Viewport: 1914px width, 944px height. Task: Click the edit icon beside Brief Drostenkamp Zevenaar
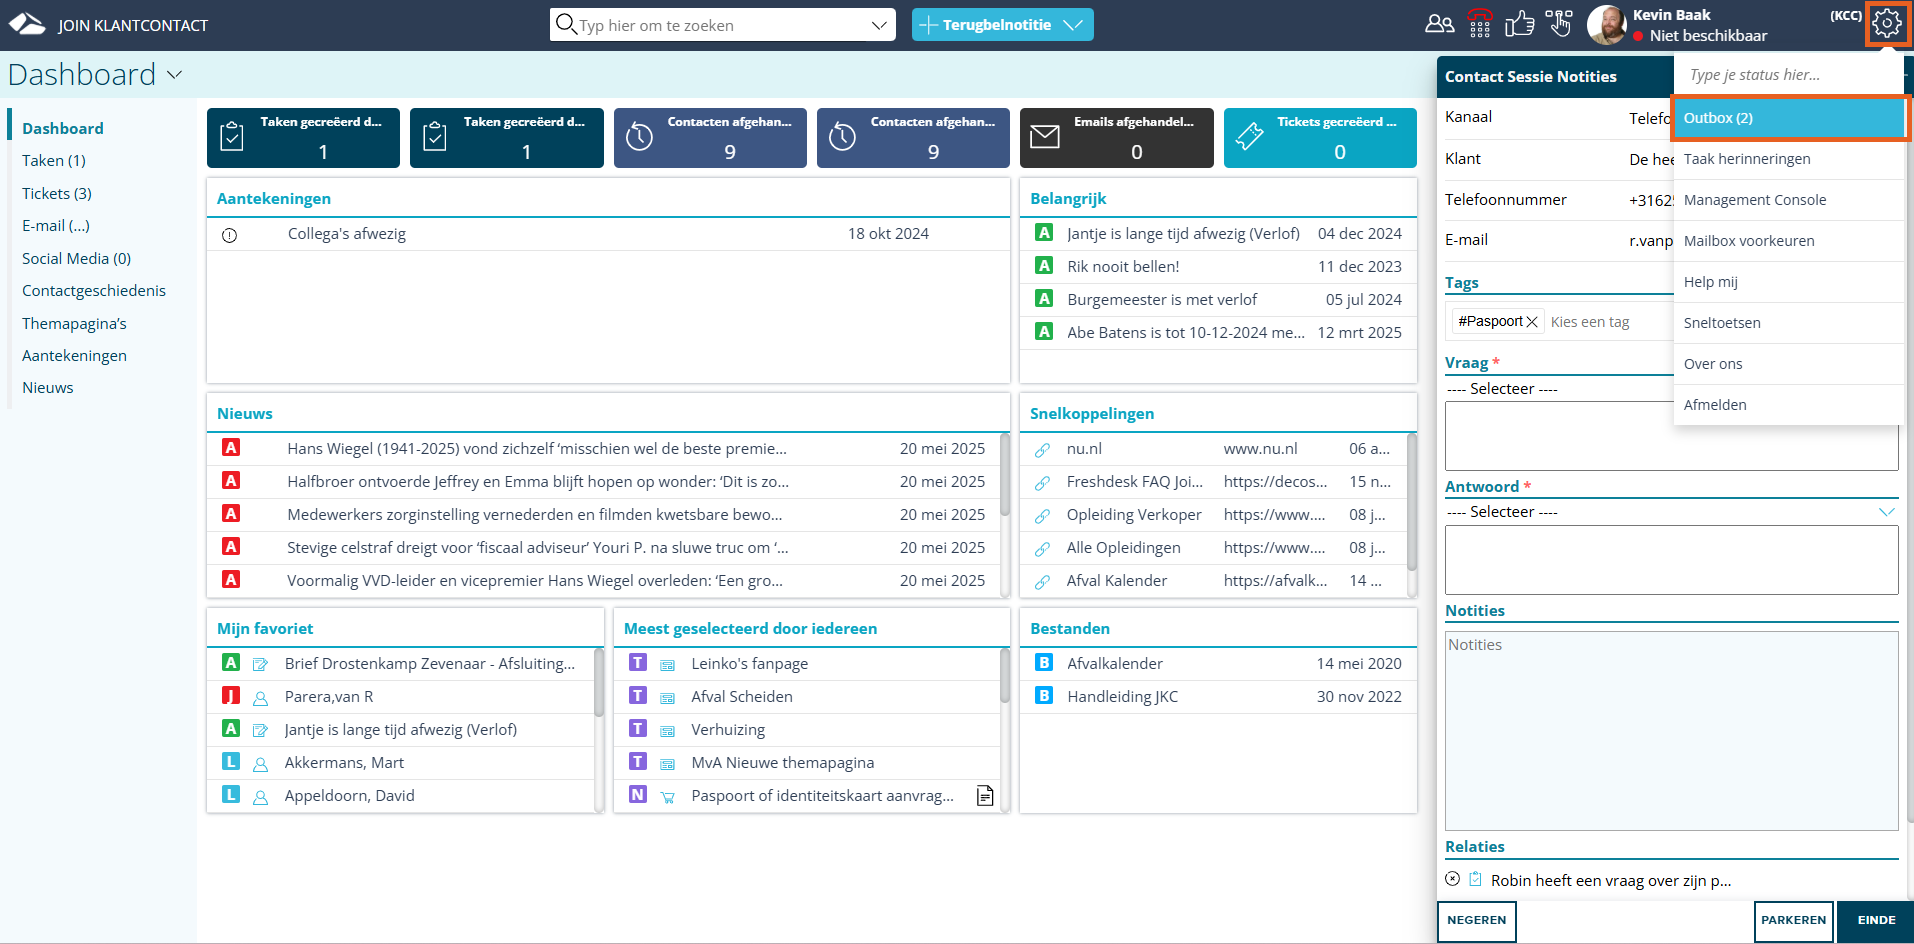(x=260, y=665)
